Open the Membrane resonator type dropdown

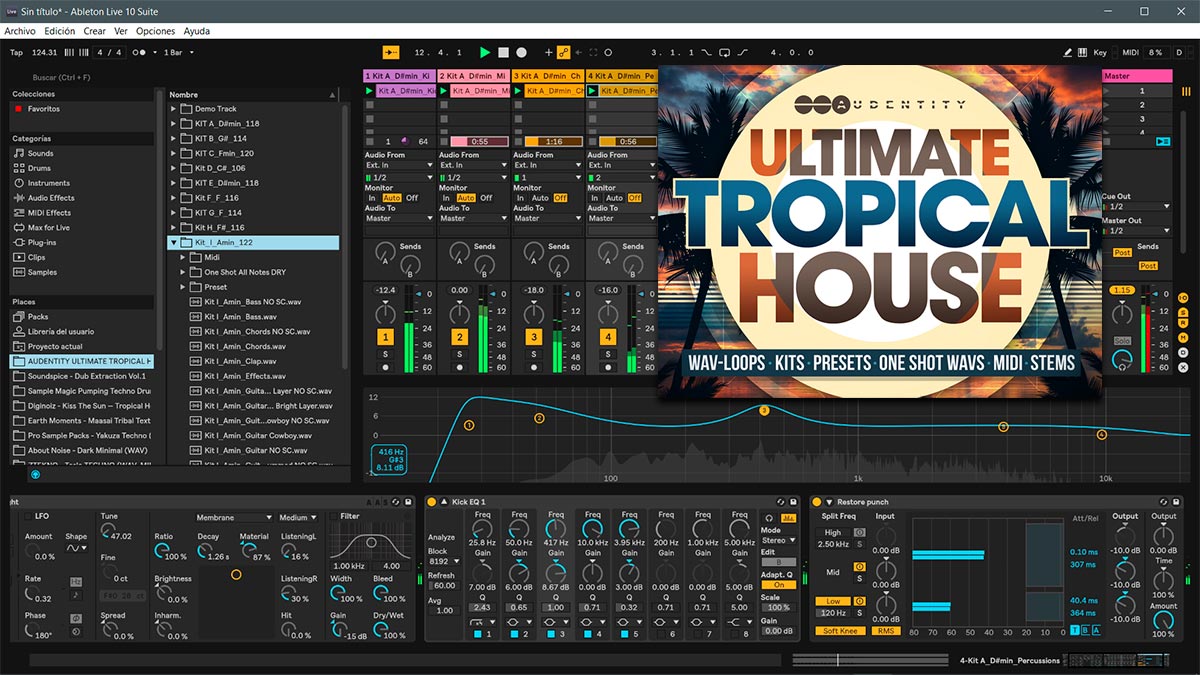[x=234, y=518]
